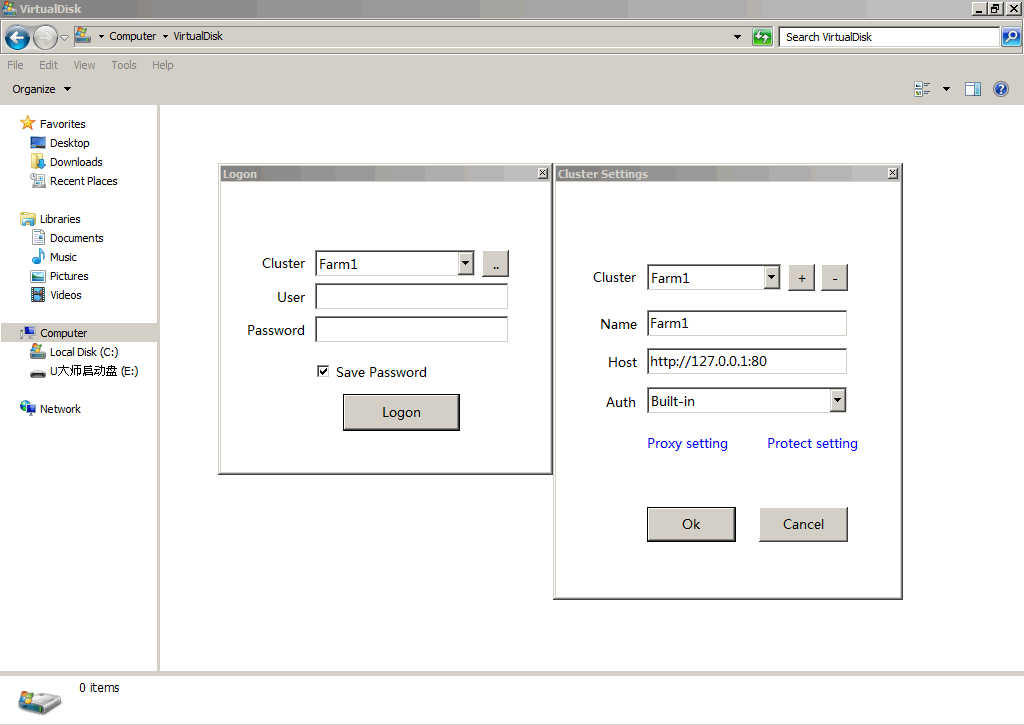Viewport: 1024px width, 725px height.
Task: Open the Proxy setting link
Action: click(x=687, y=443)
